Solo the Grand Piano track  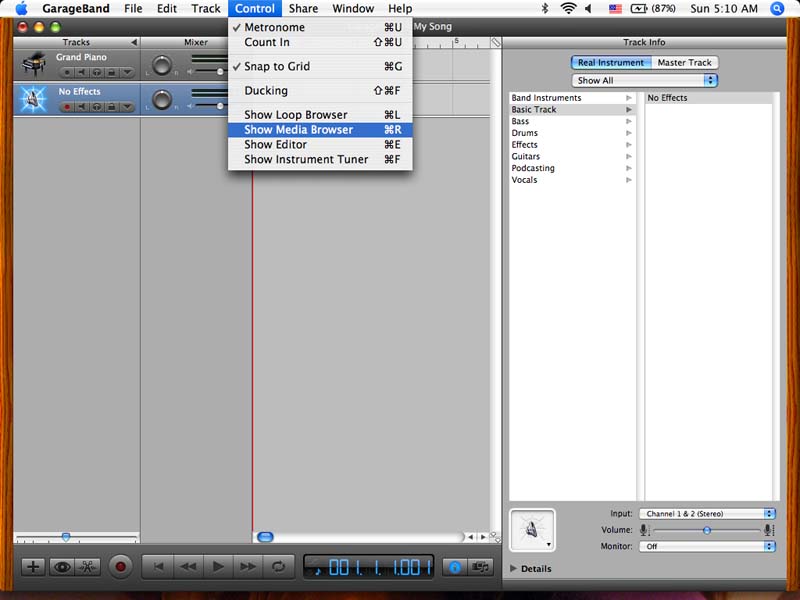(x=96, y=72)
